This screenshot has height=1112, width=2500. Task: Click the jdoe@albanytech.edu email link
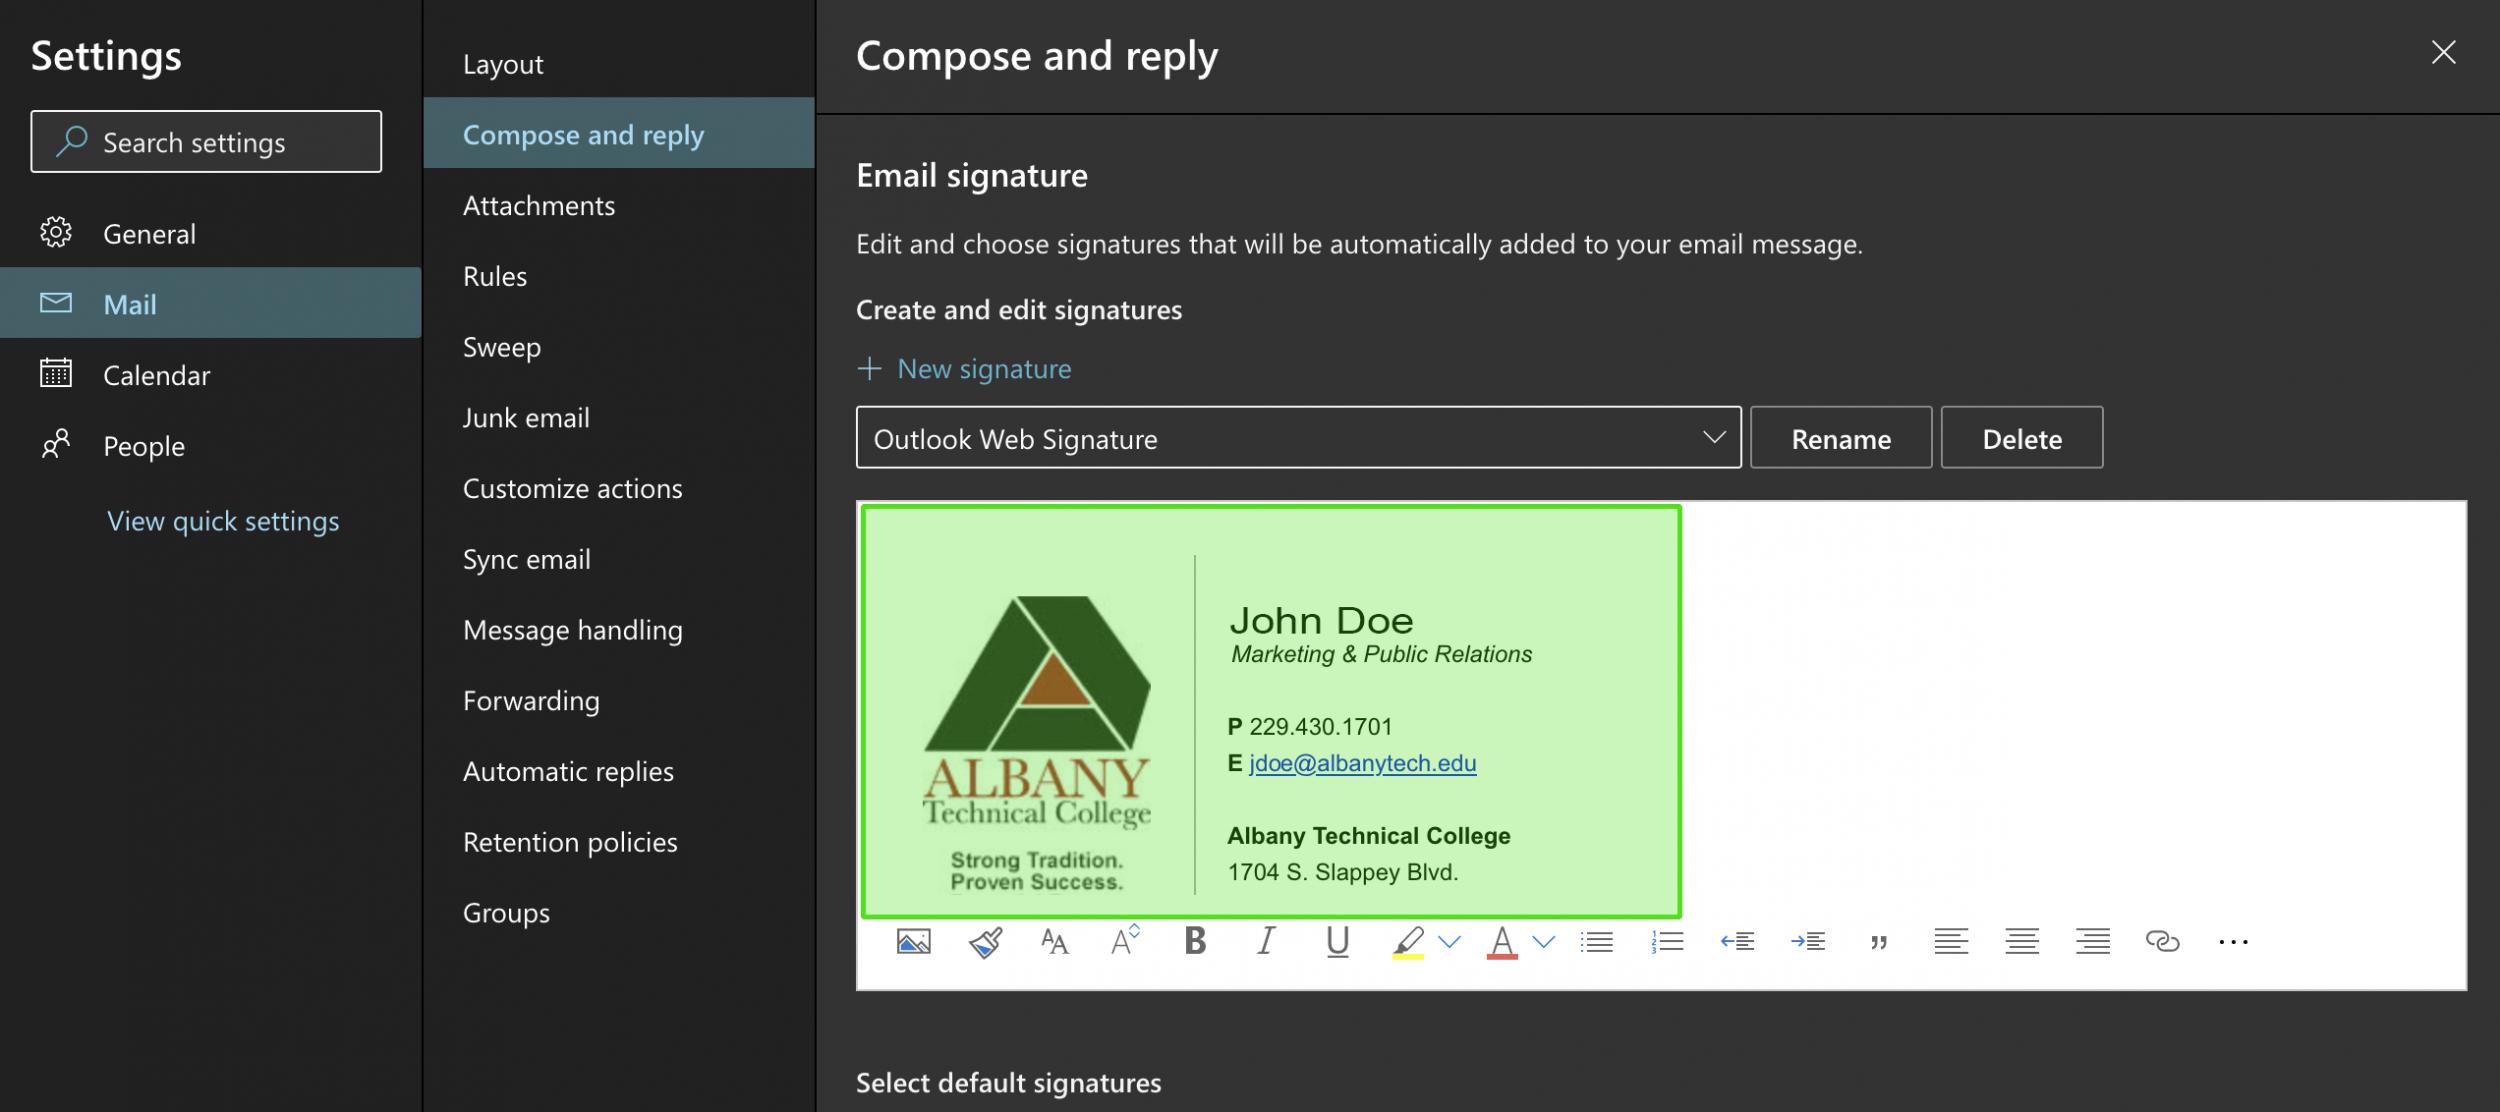[1362, 763]
